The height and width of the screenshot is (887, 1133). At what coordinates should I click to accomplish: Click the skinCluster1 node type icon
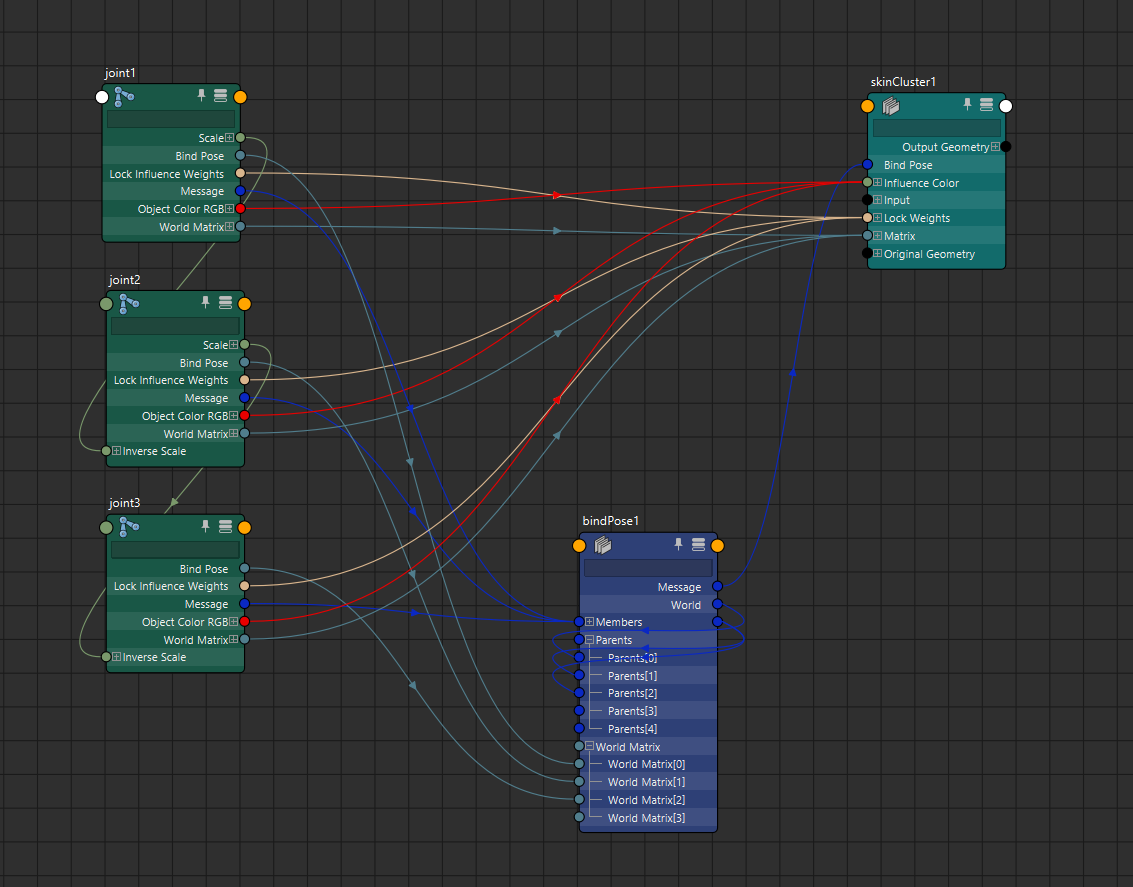[x=891, y=105]
